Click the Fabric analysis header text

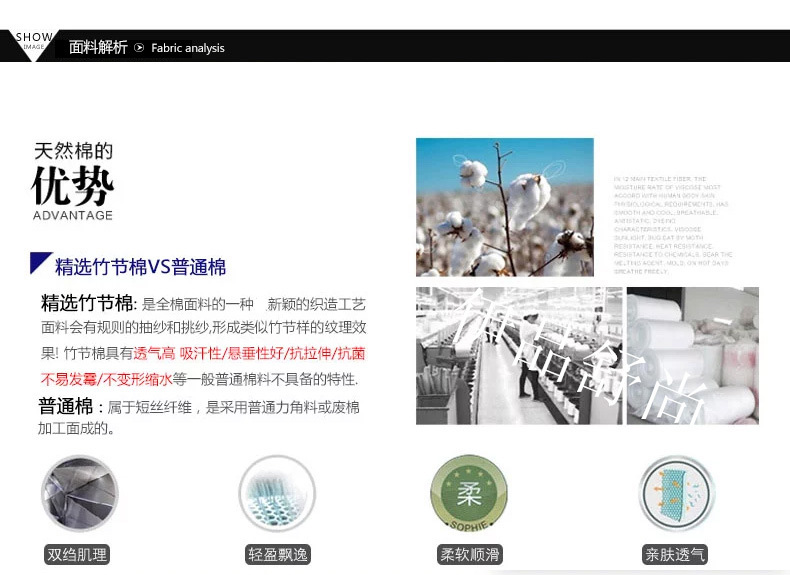(x=188, y=48)
